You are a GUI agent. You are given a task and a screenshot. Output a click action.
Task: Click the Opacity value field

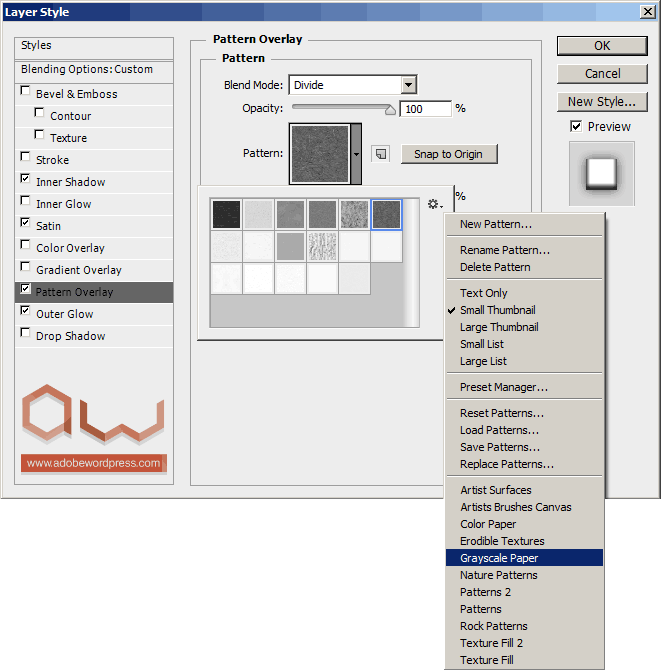(x=425, y=109)
